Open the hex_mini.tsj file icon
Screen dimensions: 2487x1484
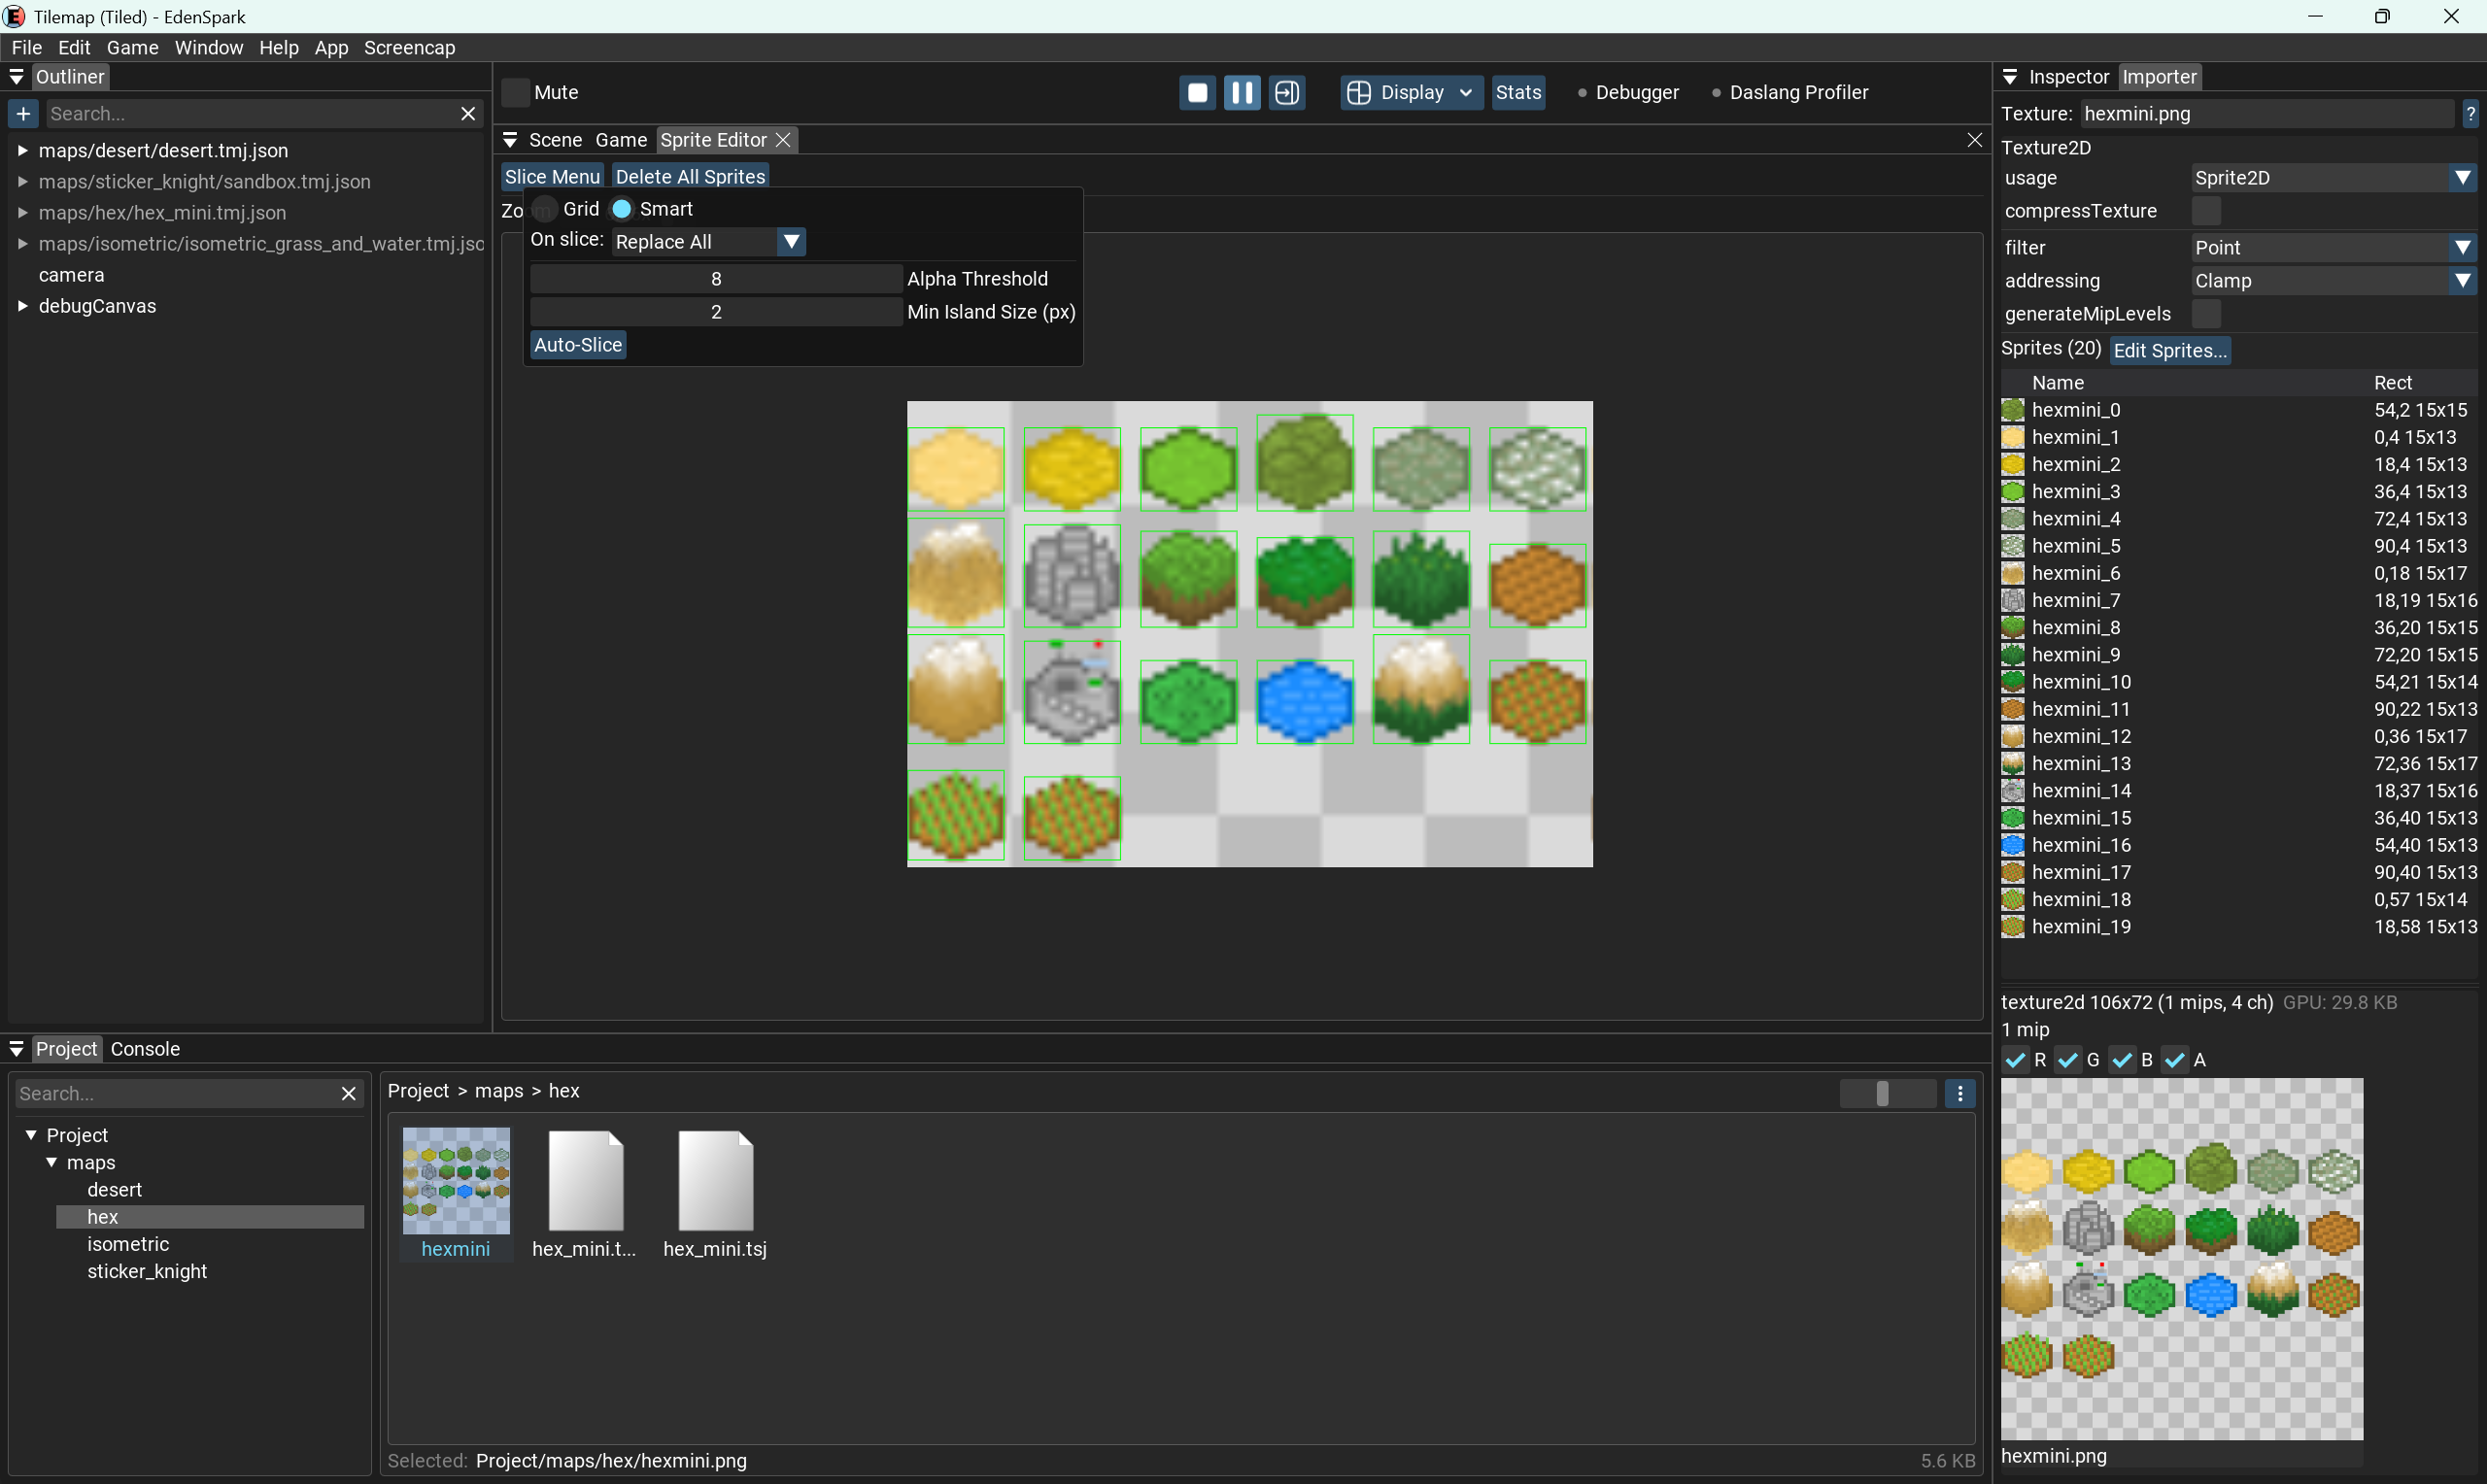(715, 1180)
